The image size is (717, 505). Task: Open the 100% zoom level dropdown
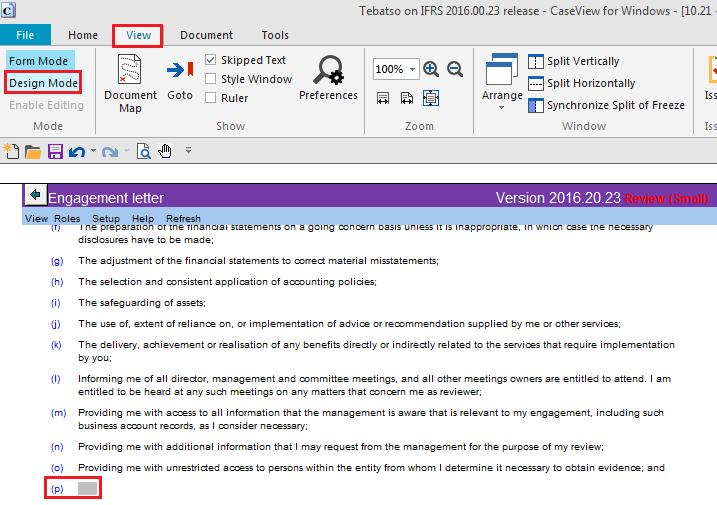tap(411, 69)
